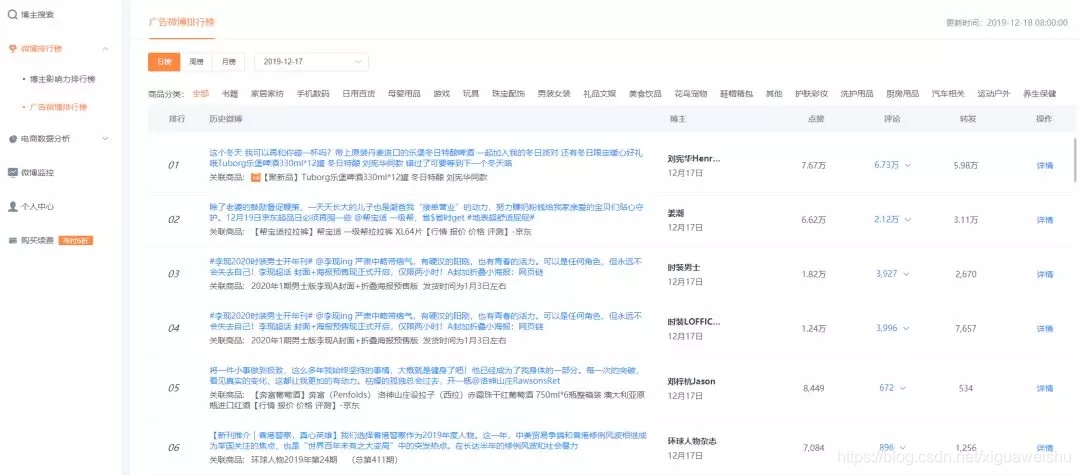Expand comments arrow next to 2.12万

pos(908,220)
